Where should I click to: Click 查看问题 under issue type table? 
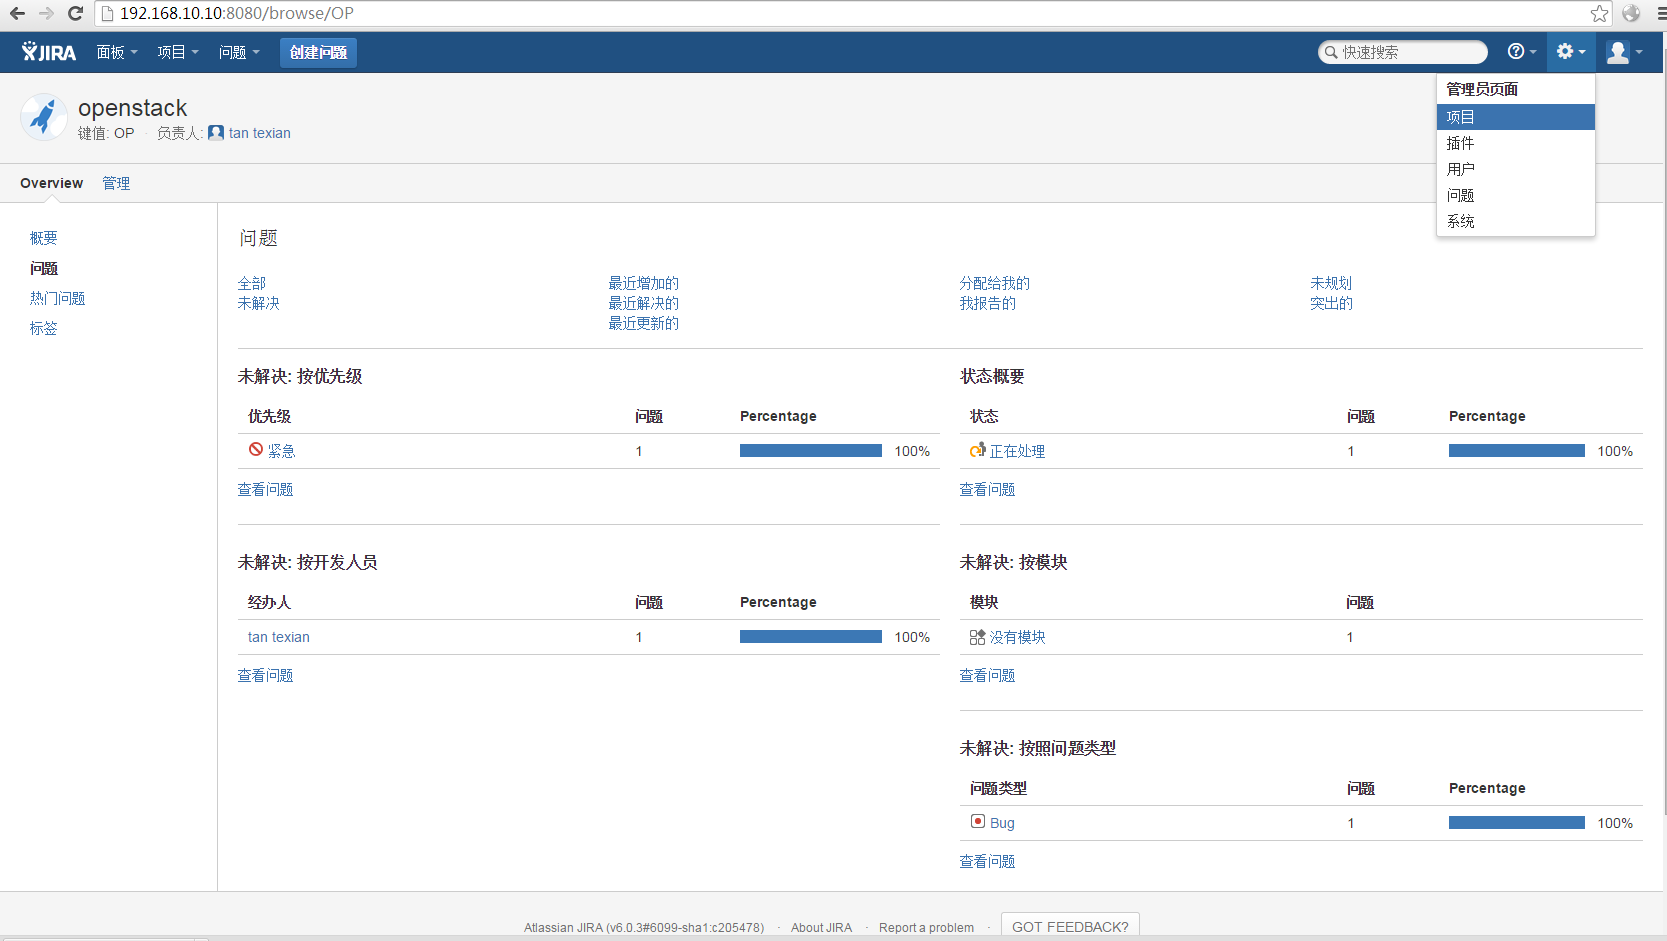(x=988, y=861)
